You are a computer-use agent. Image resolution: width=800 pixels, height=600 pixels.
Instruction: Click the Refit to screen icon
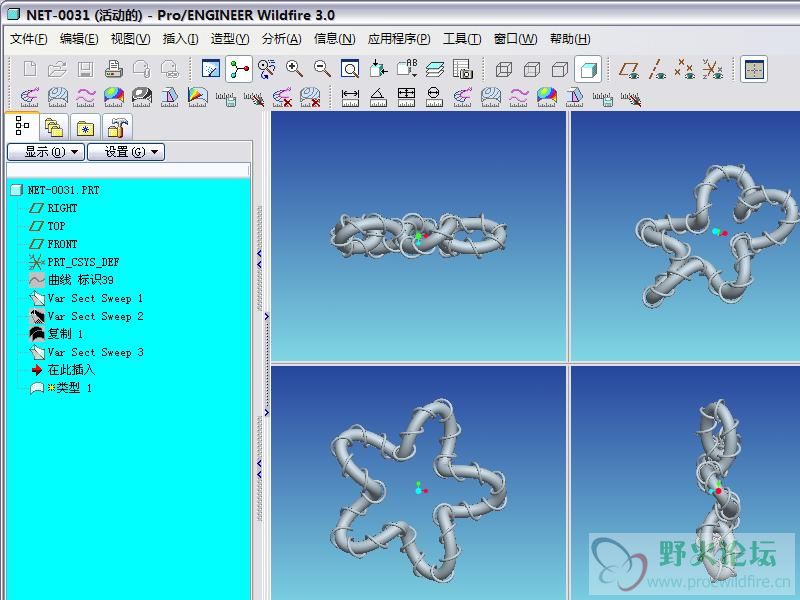[x=350, y=68]
